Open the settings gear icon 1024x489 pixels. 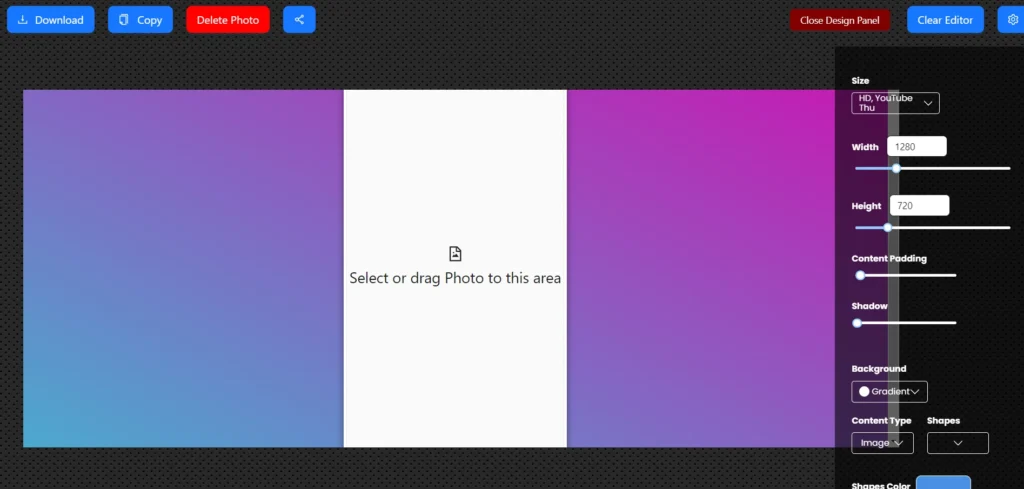point(1013,20)
